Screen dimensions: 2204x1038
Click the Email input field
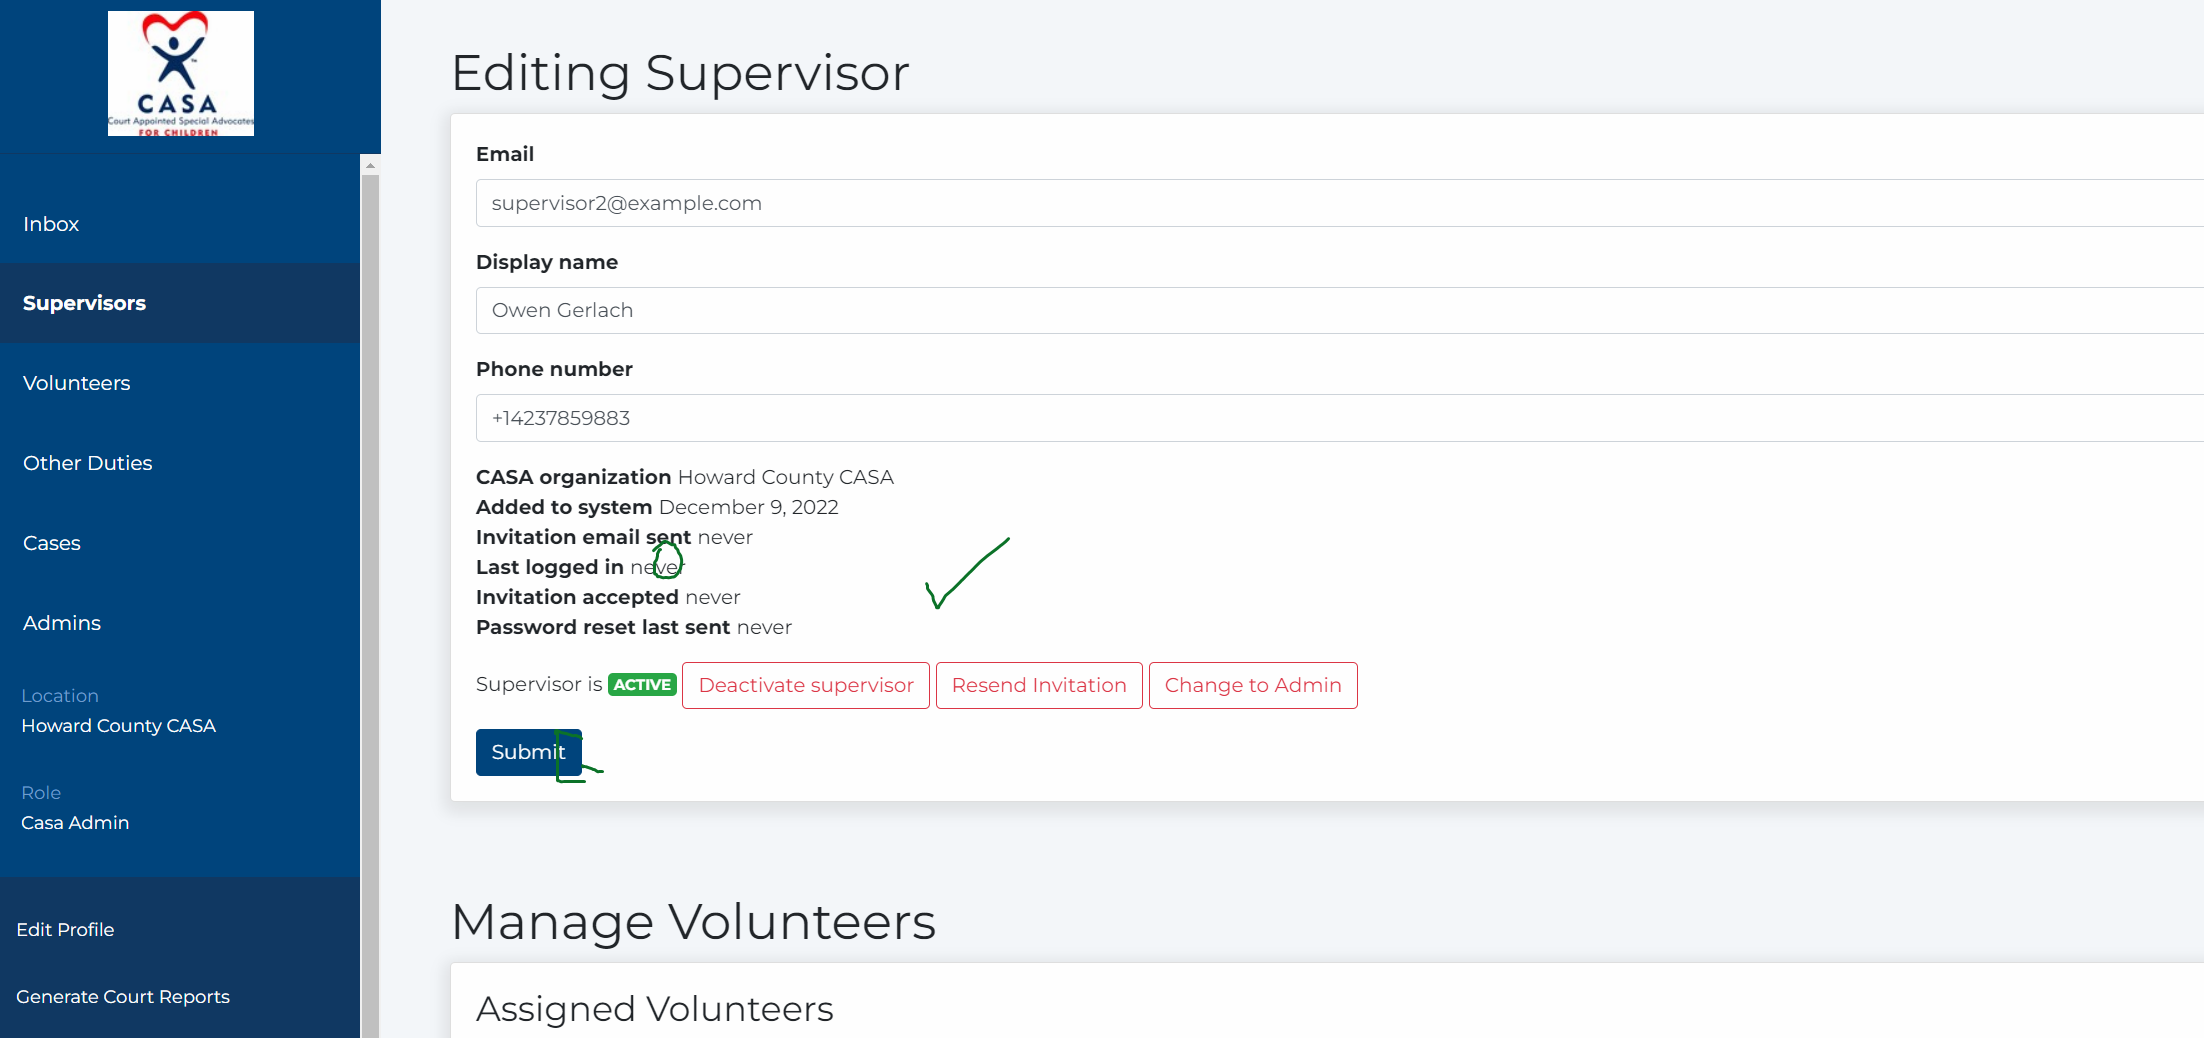pyautogui.click(x=900, y=202)
